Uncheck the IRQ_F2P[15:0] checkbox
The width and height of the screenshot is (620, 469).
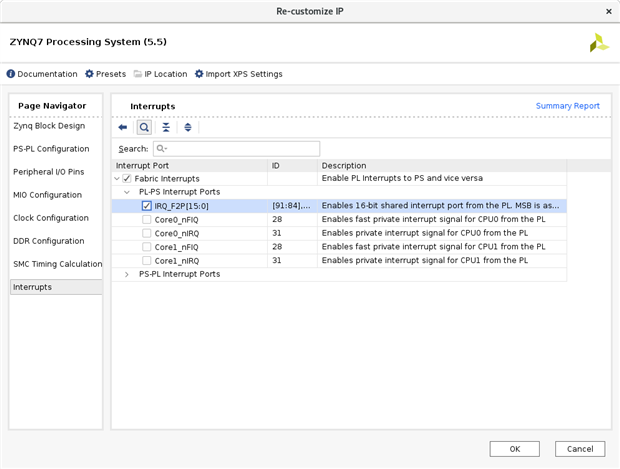coord(146,206)
